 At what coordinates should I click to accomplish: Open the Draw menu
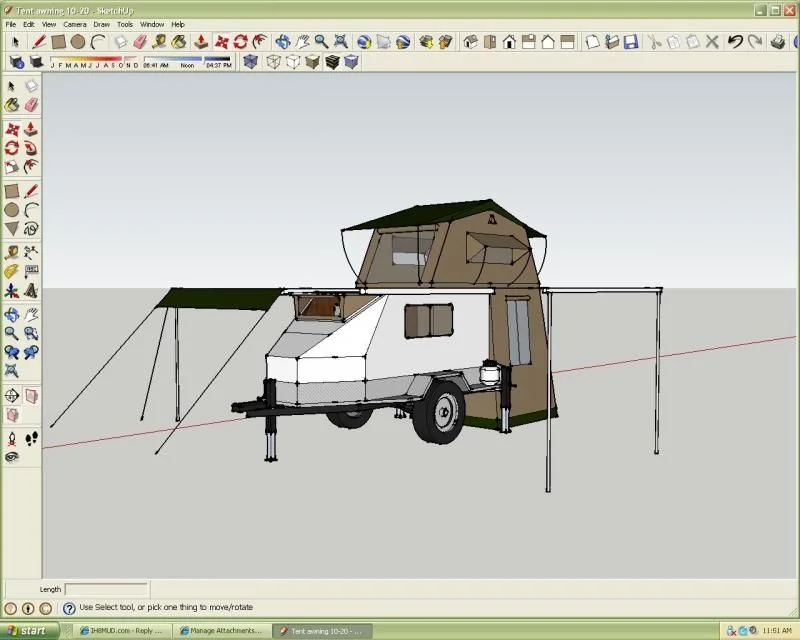[102, 24]
